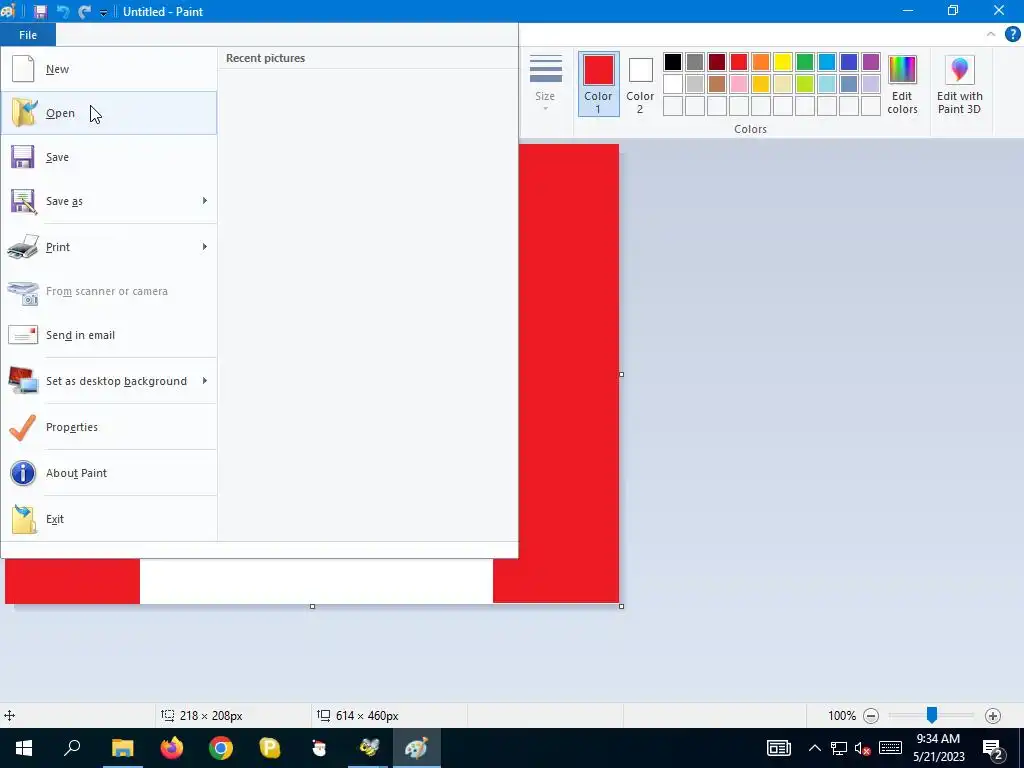Click the Exit icon in File menu
The height and width of the screenshot is (768, 1024).
coord(24,519)
